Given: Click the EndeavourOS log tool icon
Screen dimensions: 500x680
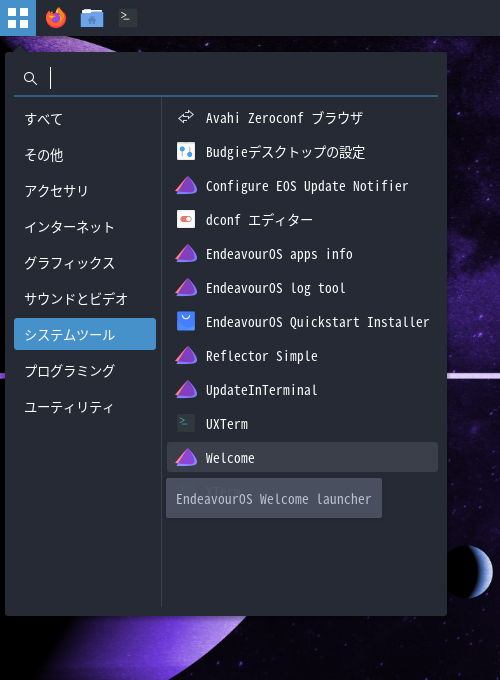Looking at the screenshot, I should click(186, 287).
